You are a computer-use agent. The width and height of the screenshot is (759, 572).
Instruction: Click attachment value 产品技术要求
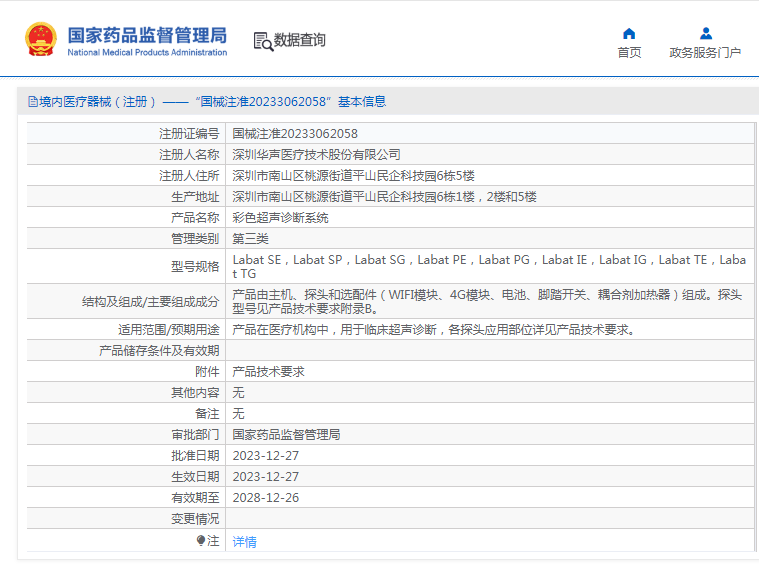268,372
